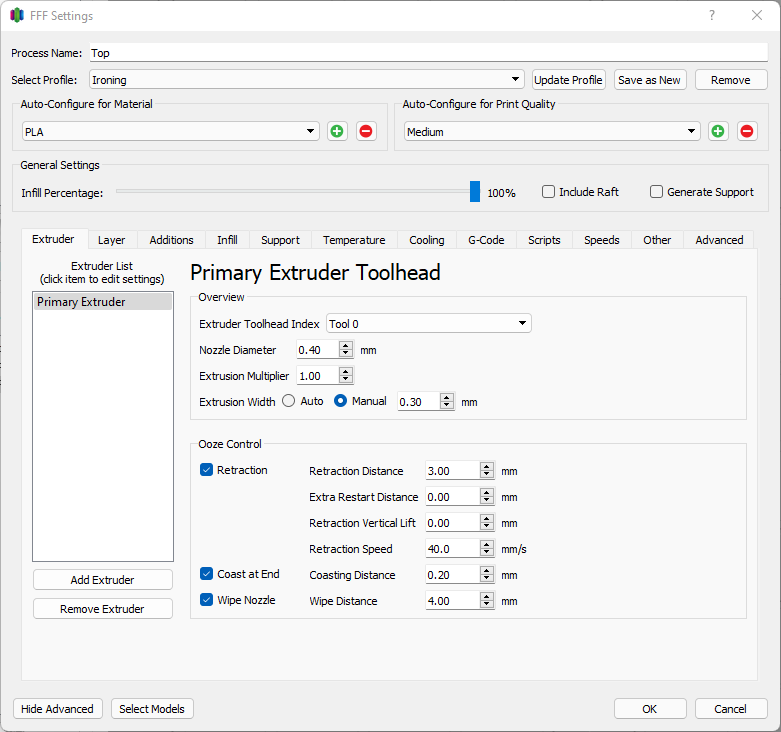Increase Retraction Distance value
The height and width of the screenshot is (732, 781).
pos(487,467)
